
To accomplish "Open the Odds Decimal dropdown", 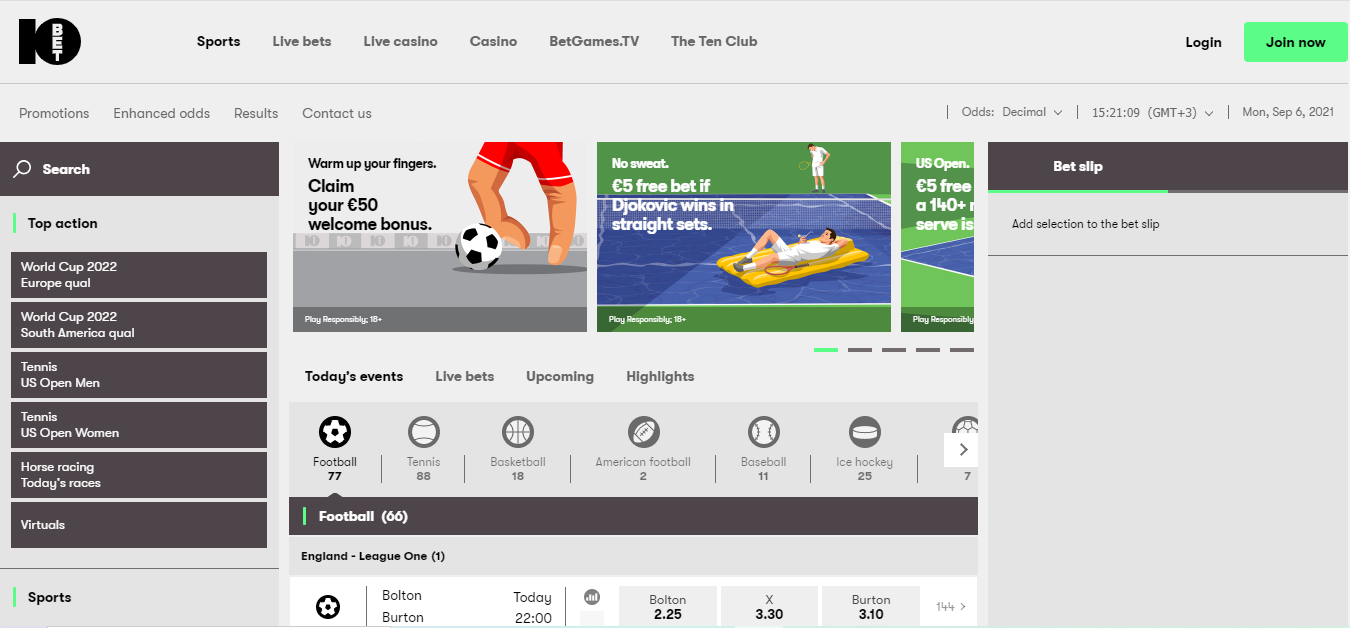I will [1012, 113].
